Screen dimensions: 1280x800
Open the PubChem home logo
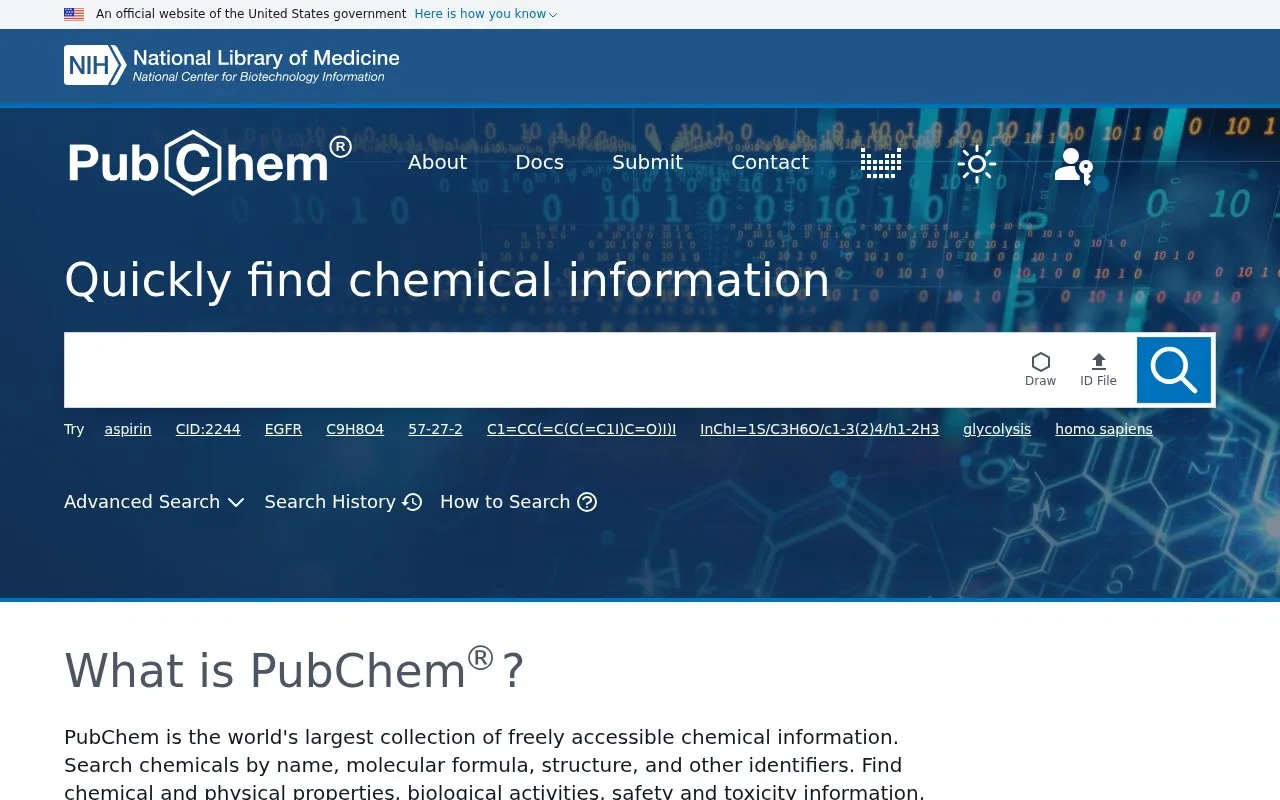[210, 163]
